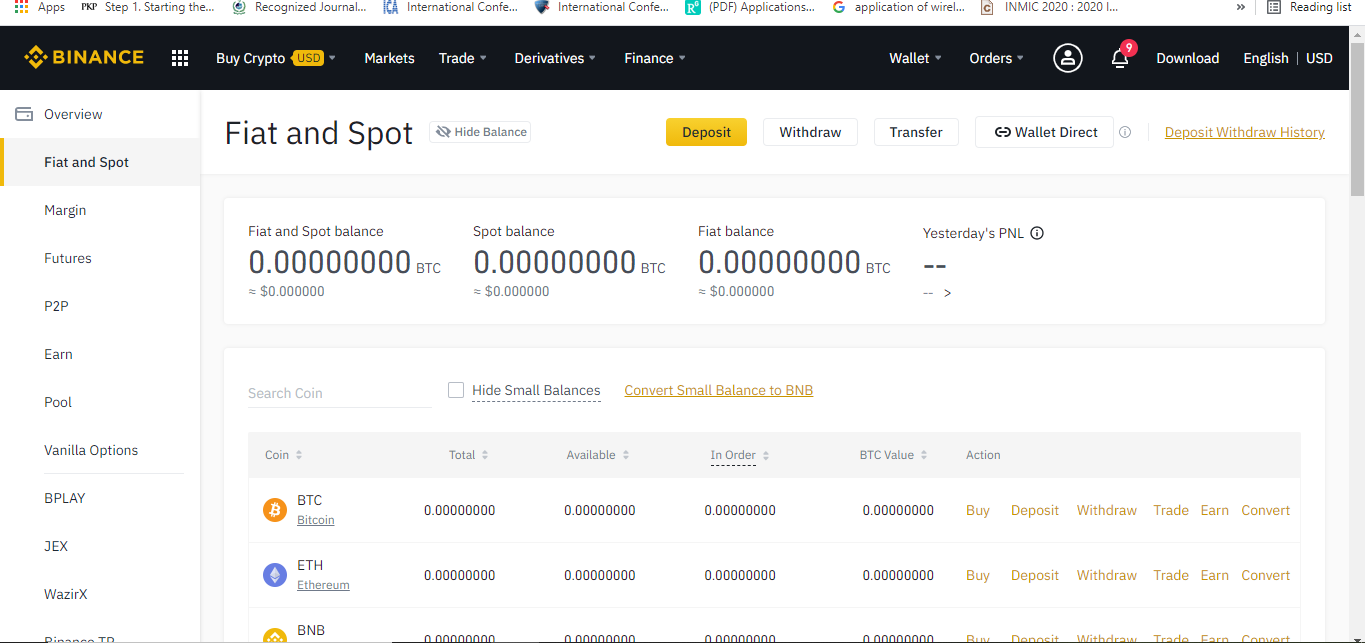Viewport: 1365px width, 643px height.
Task: Expand the Buy Crypto dropdown
Action: 276,58
